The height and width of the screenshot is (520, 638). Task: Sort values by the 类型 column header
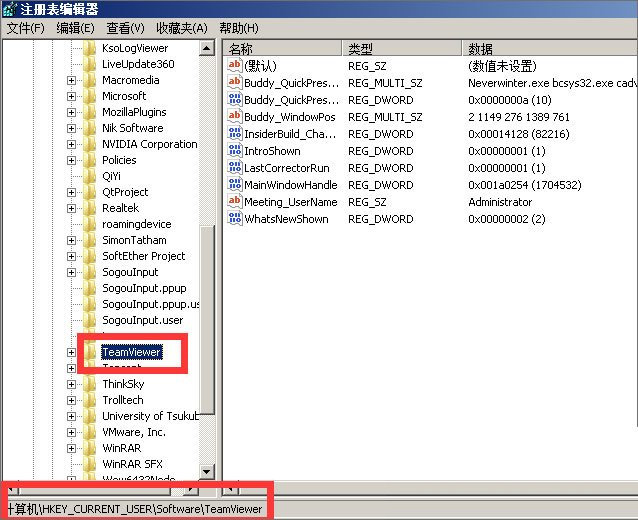[x=402, y=48]
